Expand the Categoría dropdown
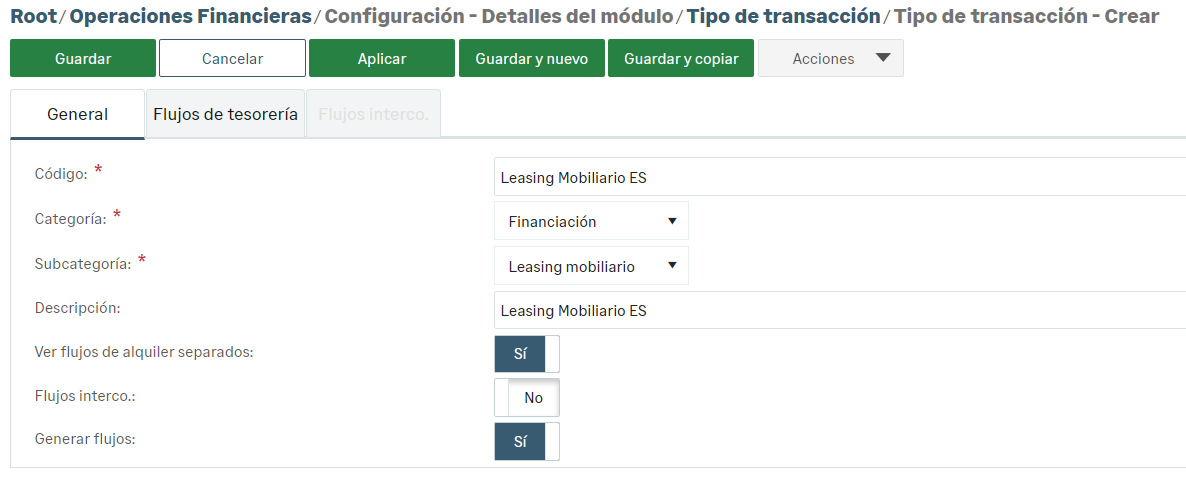The width and height of the screenshot is (1186, 484). coord(591,221)
